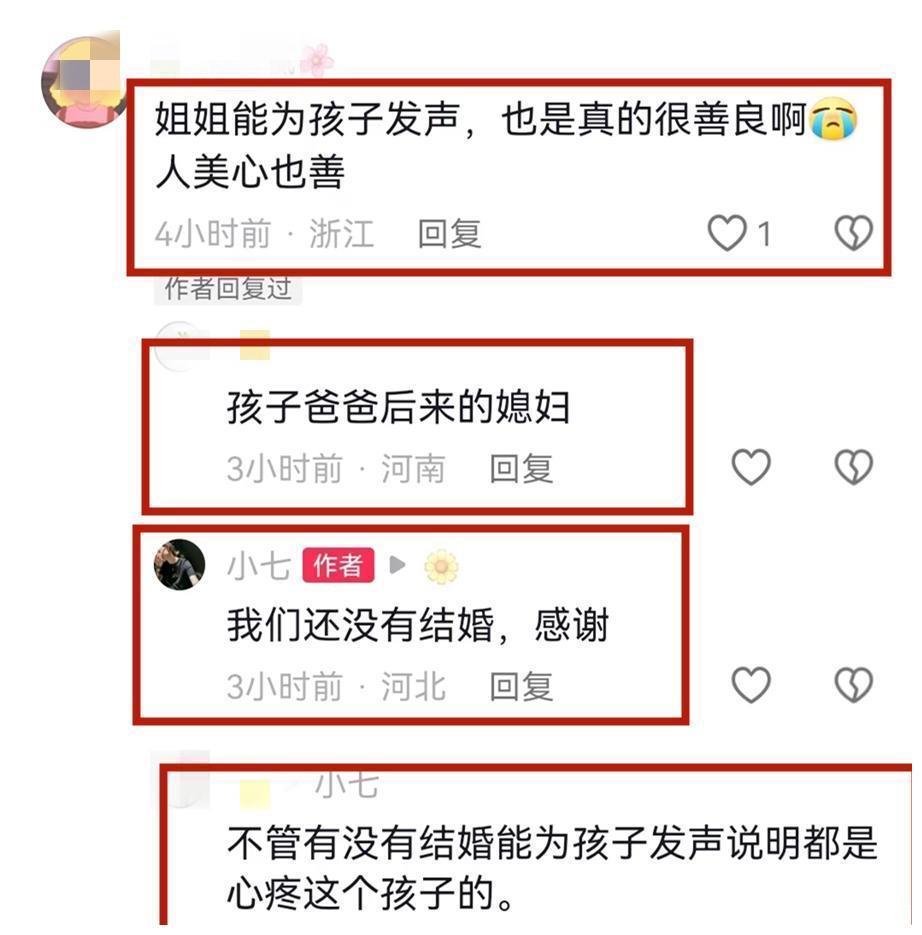The image size is (922, 935).
Task: Click the daisy flower emoji beside the arrow
Action: (x=441, y=566)
